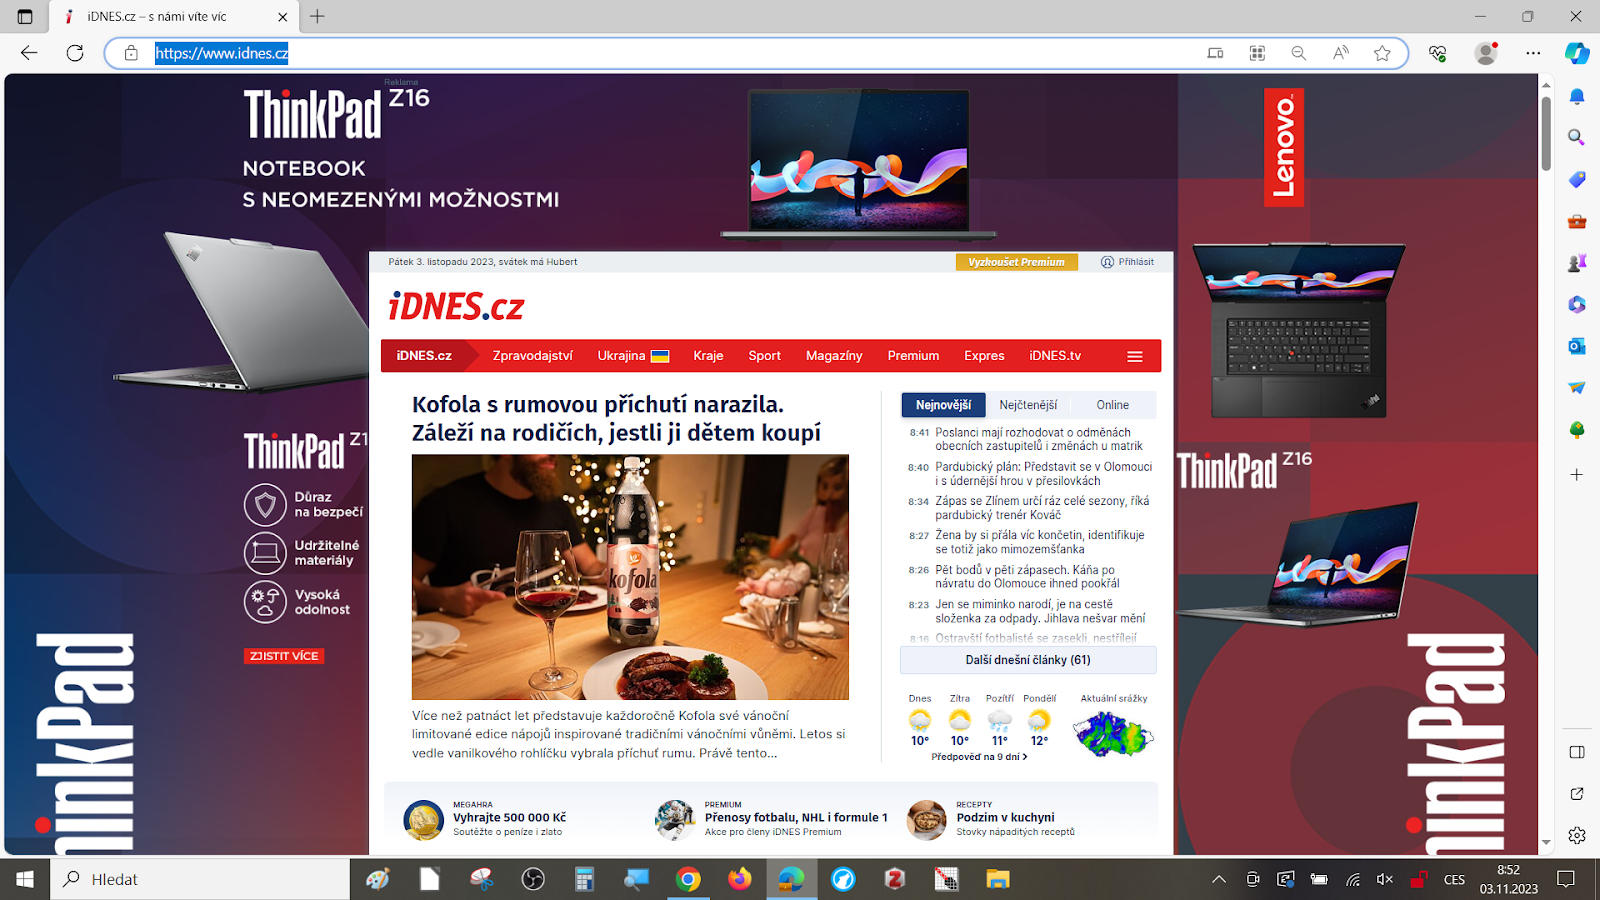Open Expres section

coord(984,356)
